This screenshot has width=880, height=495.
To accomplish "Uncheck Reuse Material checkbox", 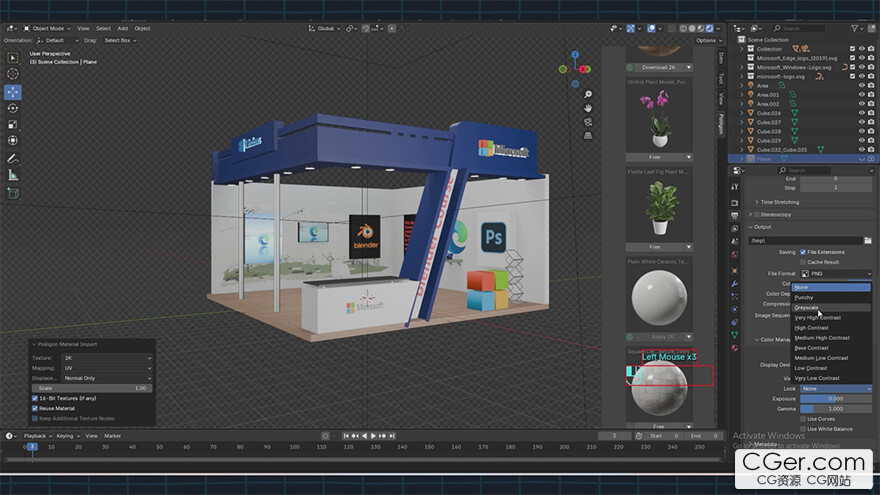I will tap(35, 409).
